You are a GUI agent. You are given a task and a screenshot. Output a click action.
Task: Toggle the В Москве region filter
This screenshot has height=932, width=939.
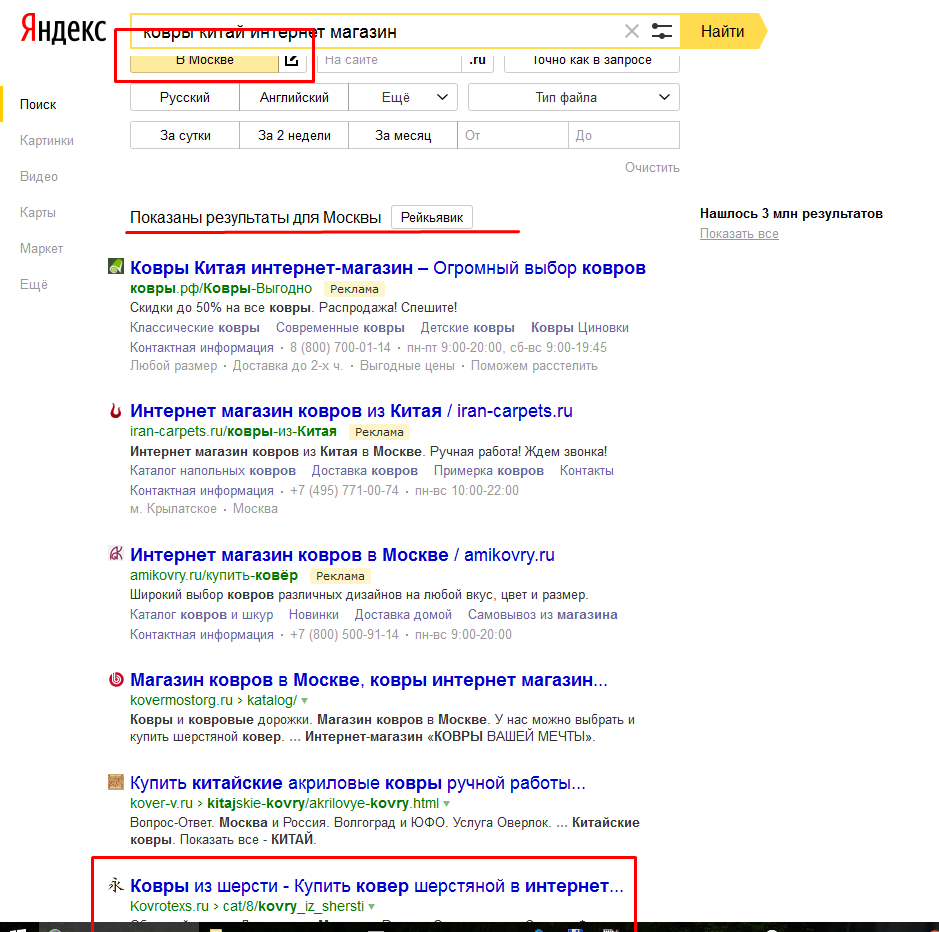click(x=204, y=60)
